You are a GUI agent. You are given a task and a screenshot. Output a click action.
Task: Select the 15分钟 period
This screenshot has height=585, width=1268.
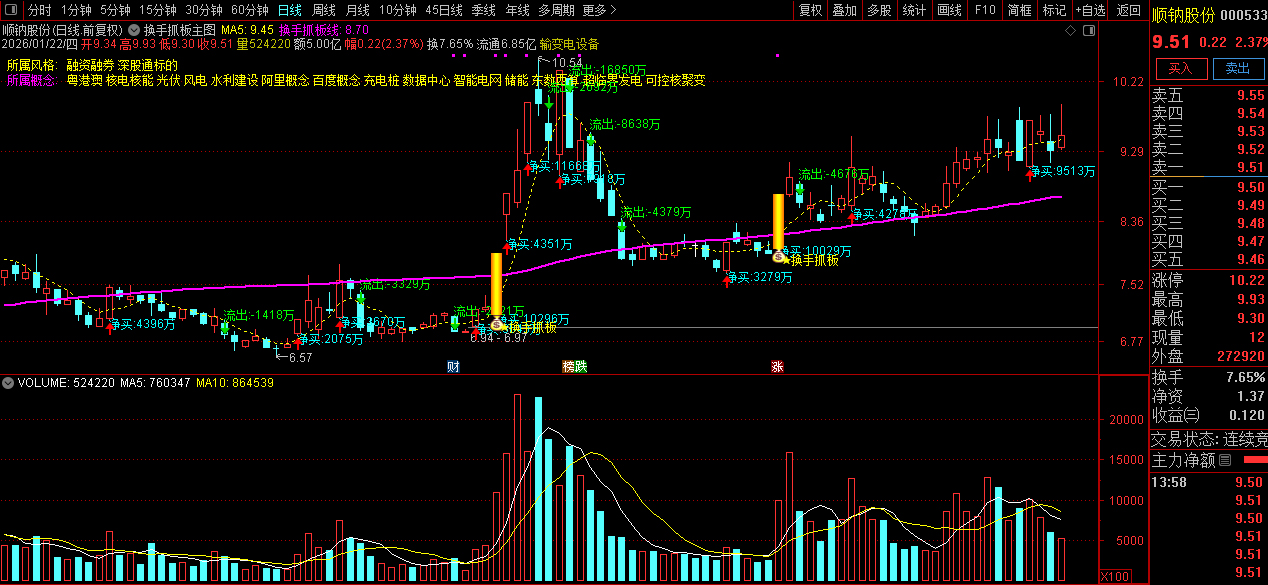coord(158,10)
